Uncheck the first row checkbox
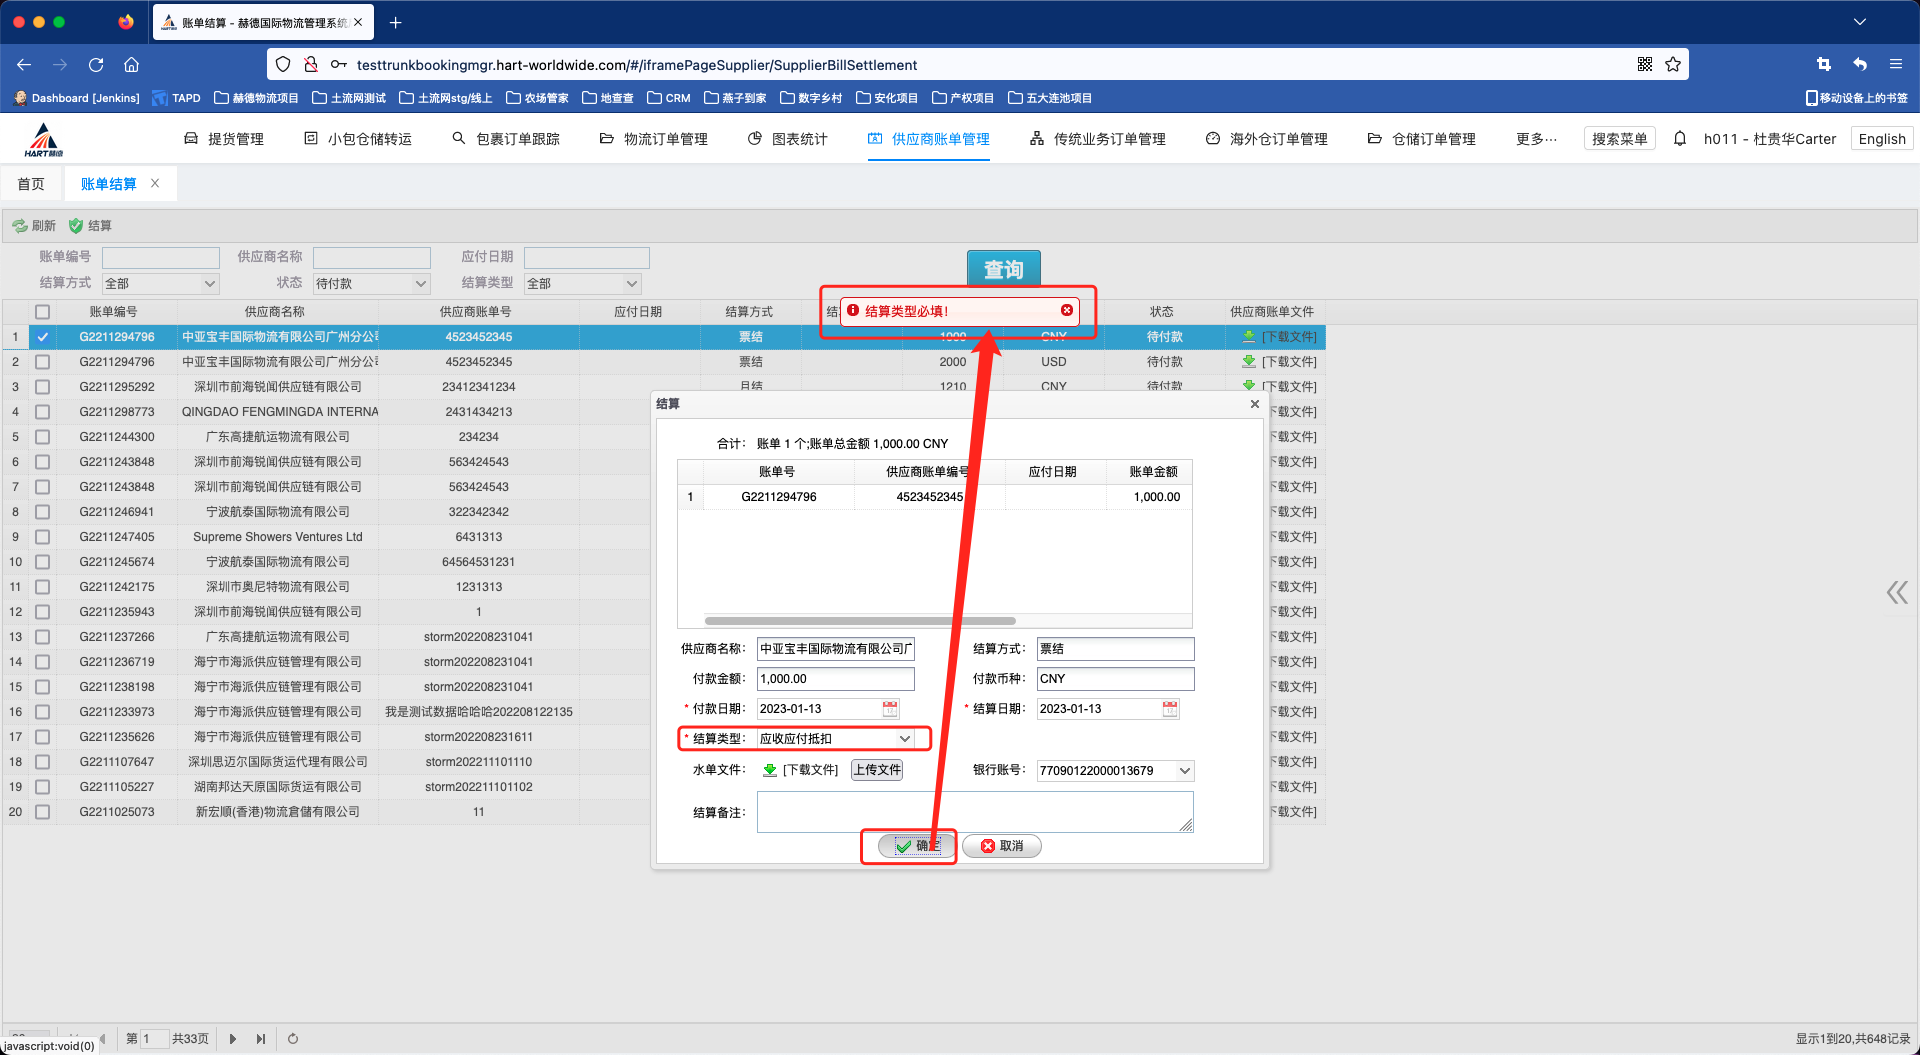Image resolution: width=1920 pixels, height=1055 pixels. click(42, 337)
